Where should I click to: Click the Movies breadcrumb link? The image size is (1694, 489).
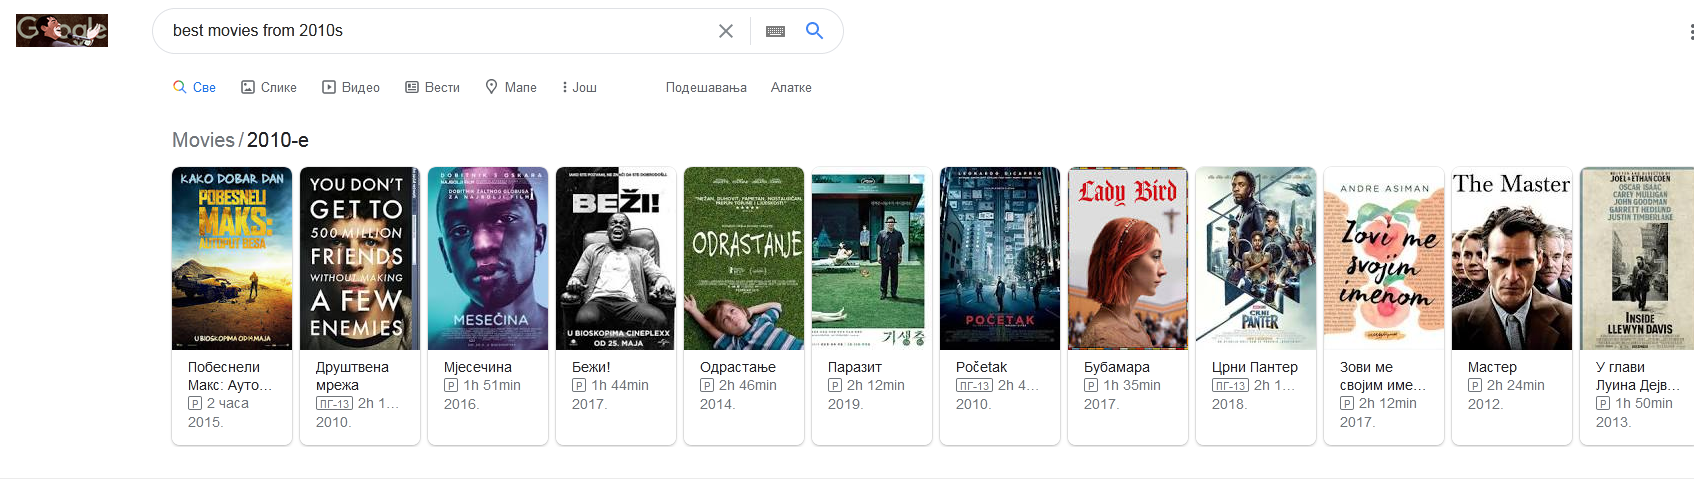tap(203, 140)
